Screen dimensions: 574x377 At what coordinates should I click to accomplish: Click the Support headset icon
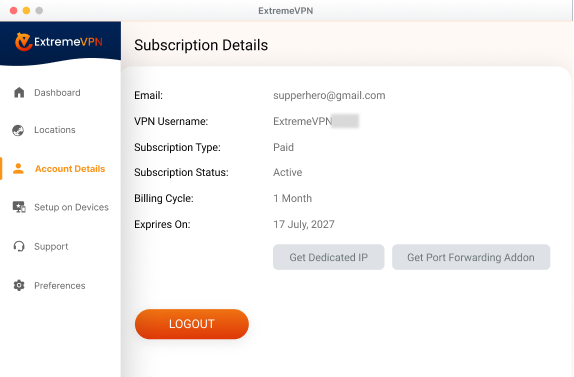[x=19, y=246]
